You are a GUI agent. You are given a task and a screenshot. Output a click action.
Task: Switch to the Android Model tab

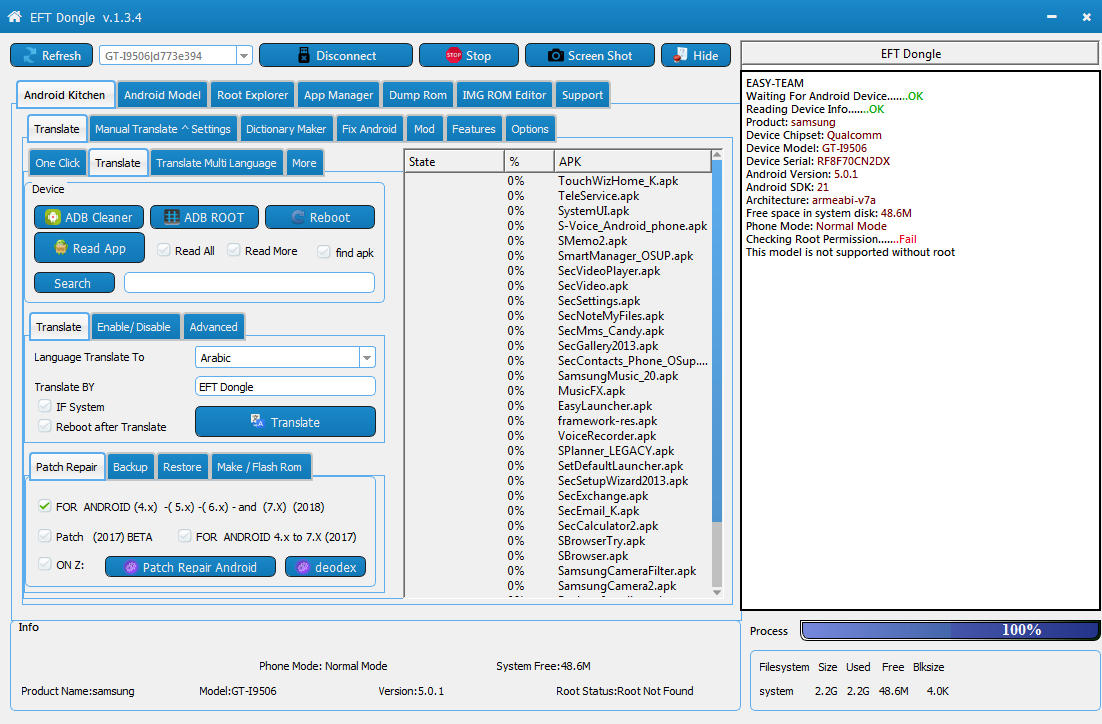(162, 95)
